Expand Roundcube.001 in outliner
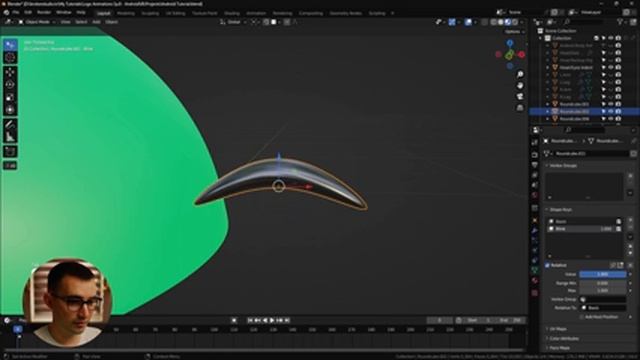 pos(548,104)
